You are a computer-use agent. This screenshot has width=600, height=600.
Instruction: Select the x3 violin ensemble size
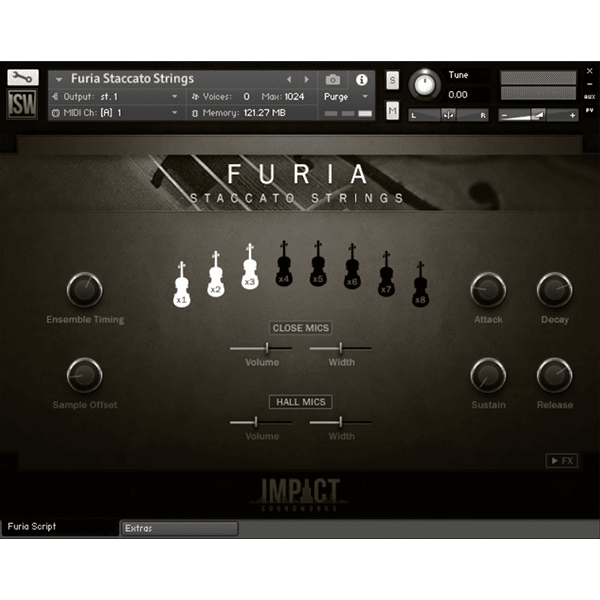(250, 267)
